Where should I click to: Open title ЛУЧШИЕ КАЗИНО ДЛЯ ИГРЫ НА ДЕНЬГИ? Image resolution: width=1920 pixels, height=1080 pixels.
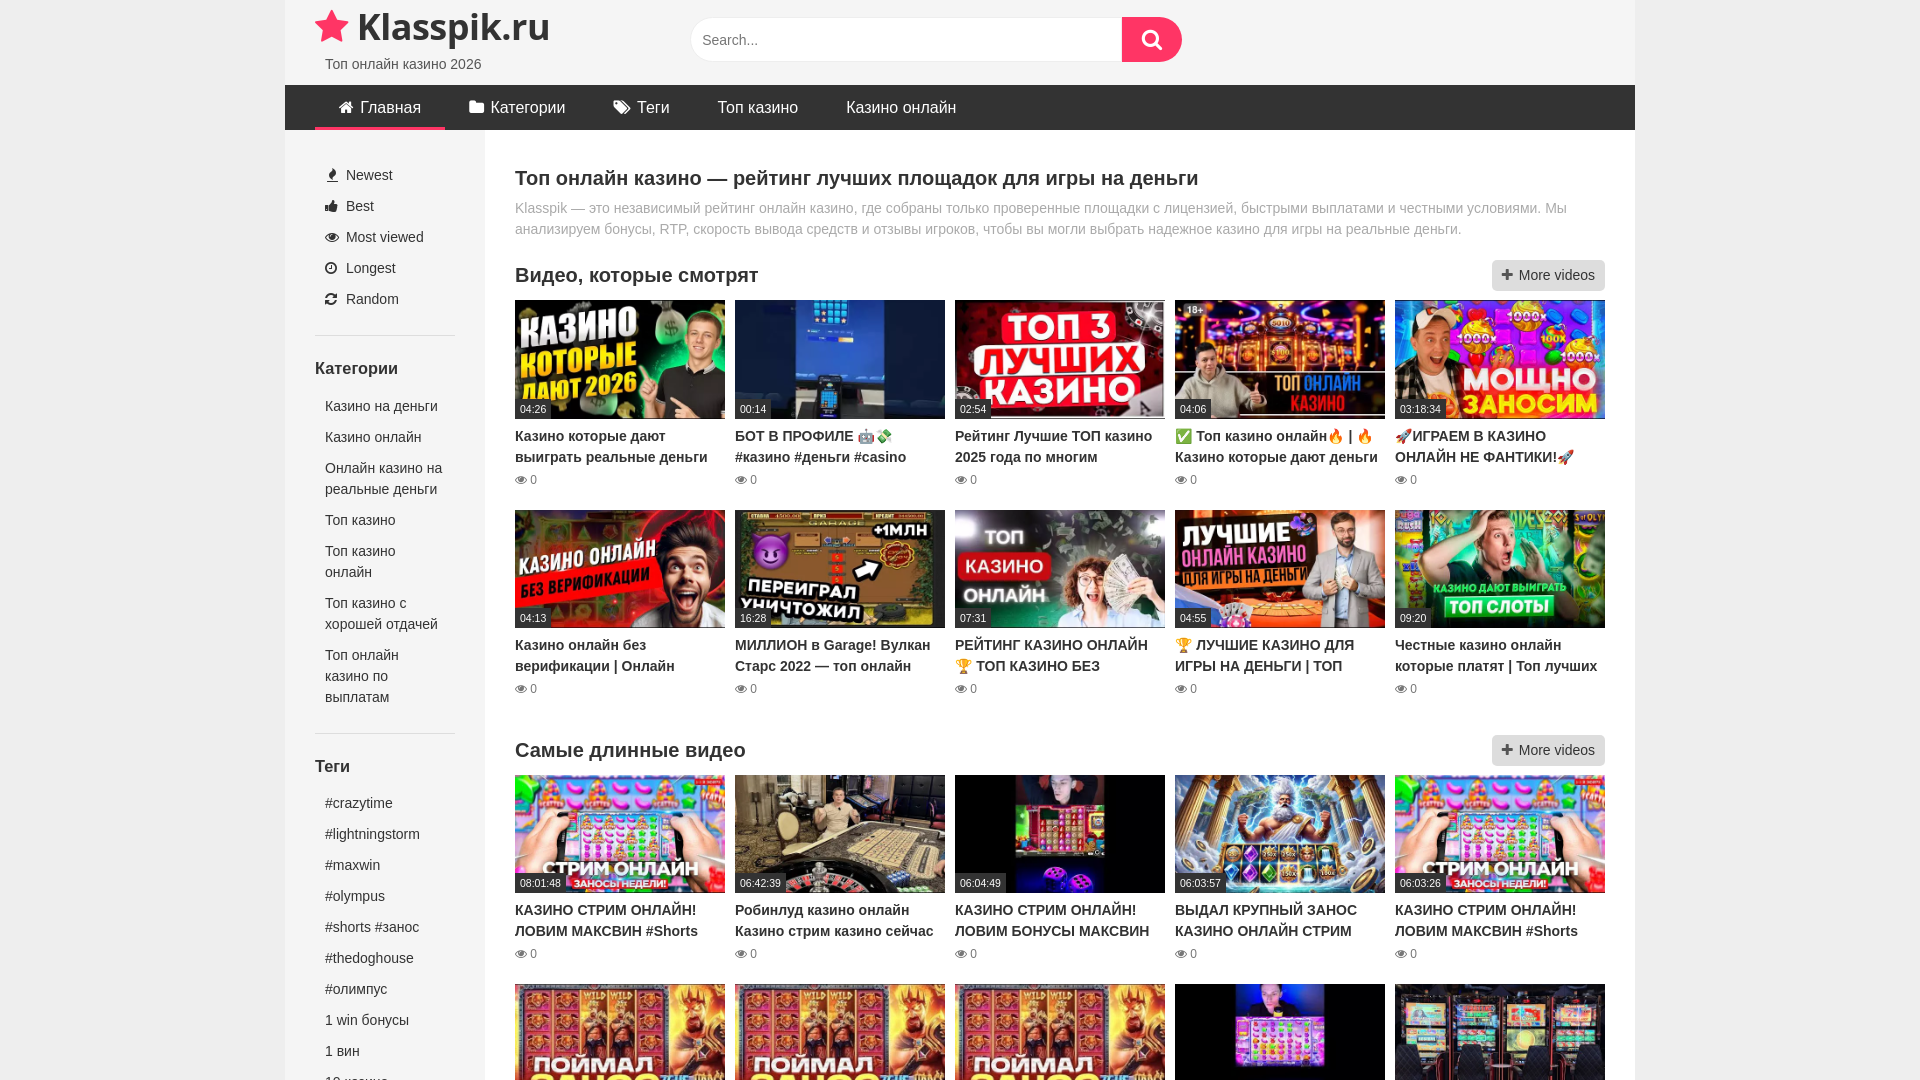(1265, 656)
